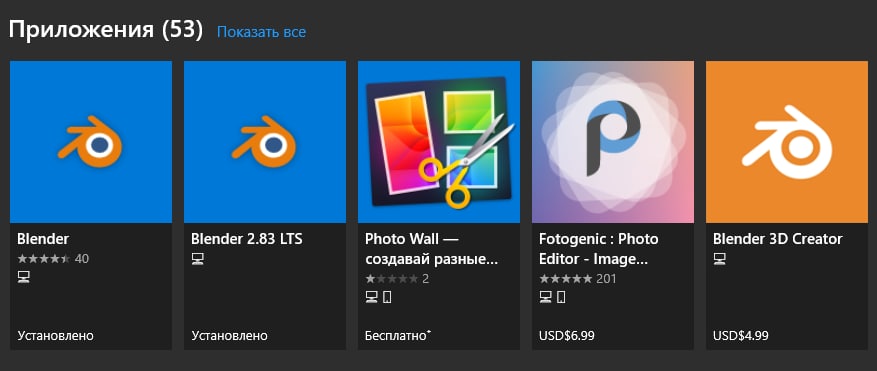
Task: Click the 'Показать все' link
Action: click(261, 32)
